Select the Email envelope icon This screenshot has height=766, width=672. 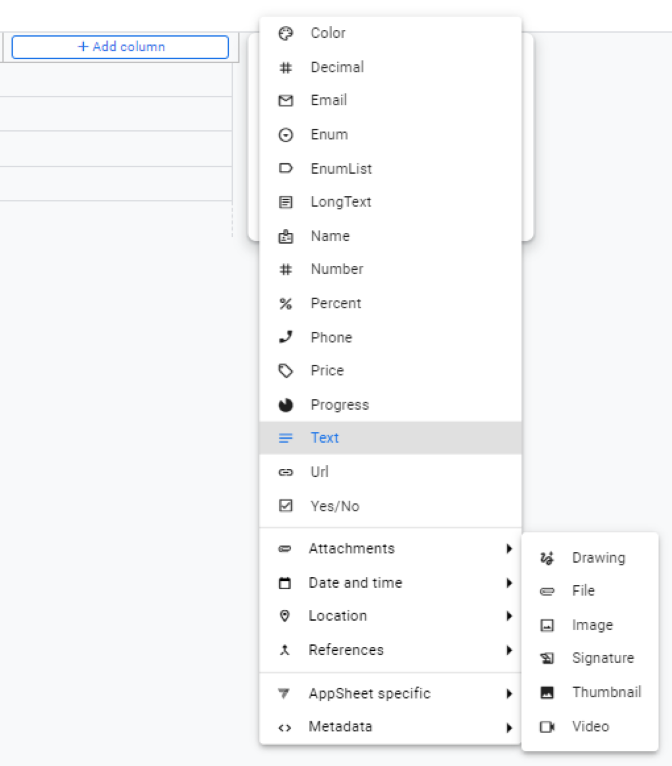[286, 101]
